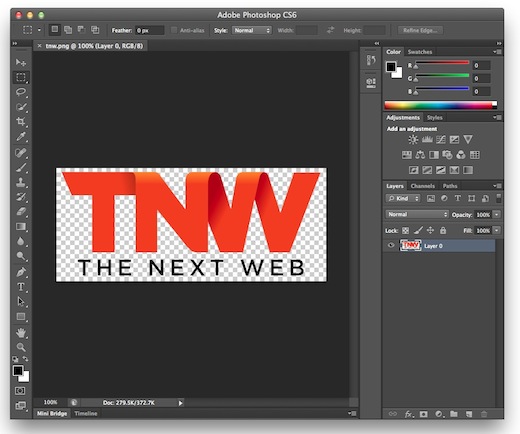Expand the Opacity slider arrow
This screenshot has width=520, height=434.
coord(497,214)
